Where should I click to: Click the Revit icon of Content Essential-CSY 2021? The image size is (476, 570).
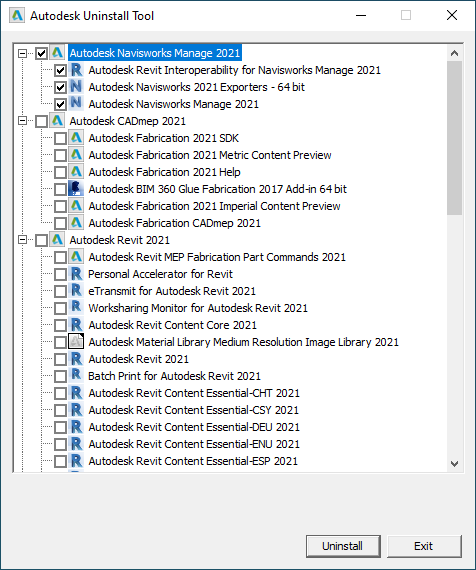pos(76,410)
